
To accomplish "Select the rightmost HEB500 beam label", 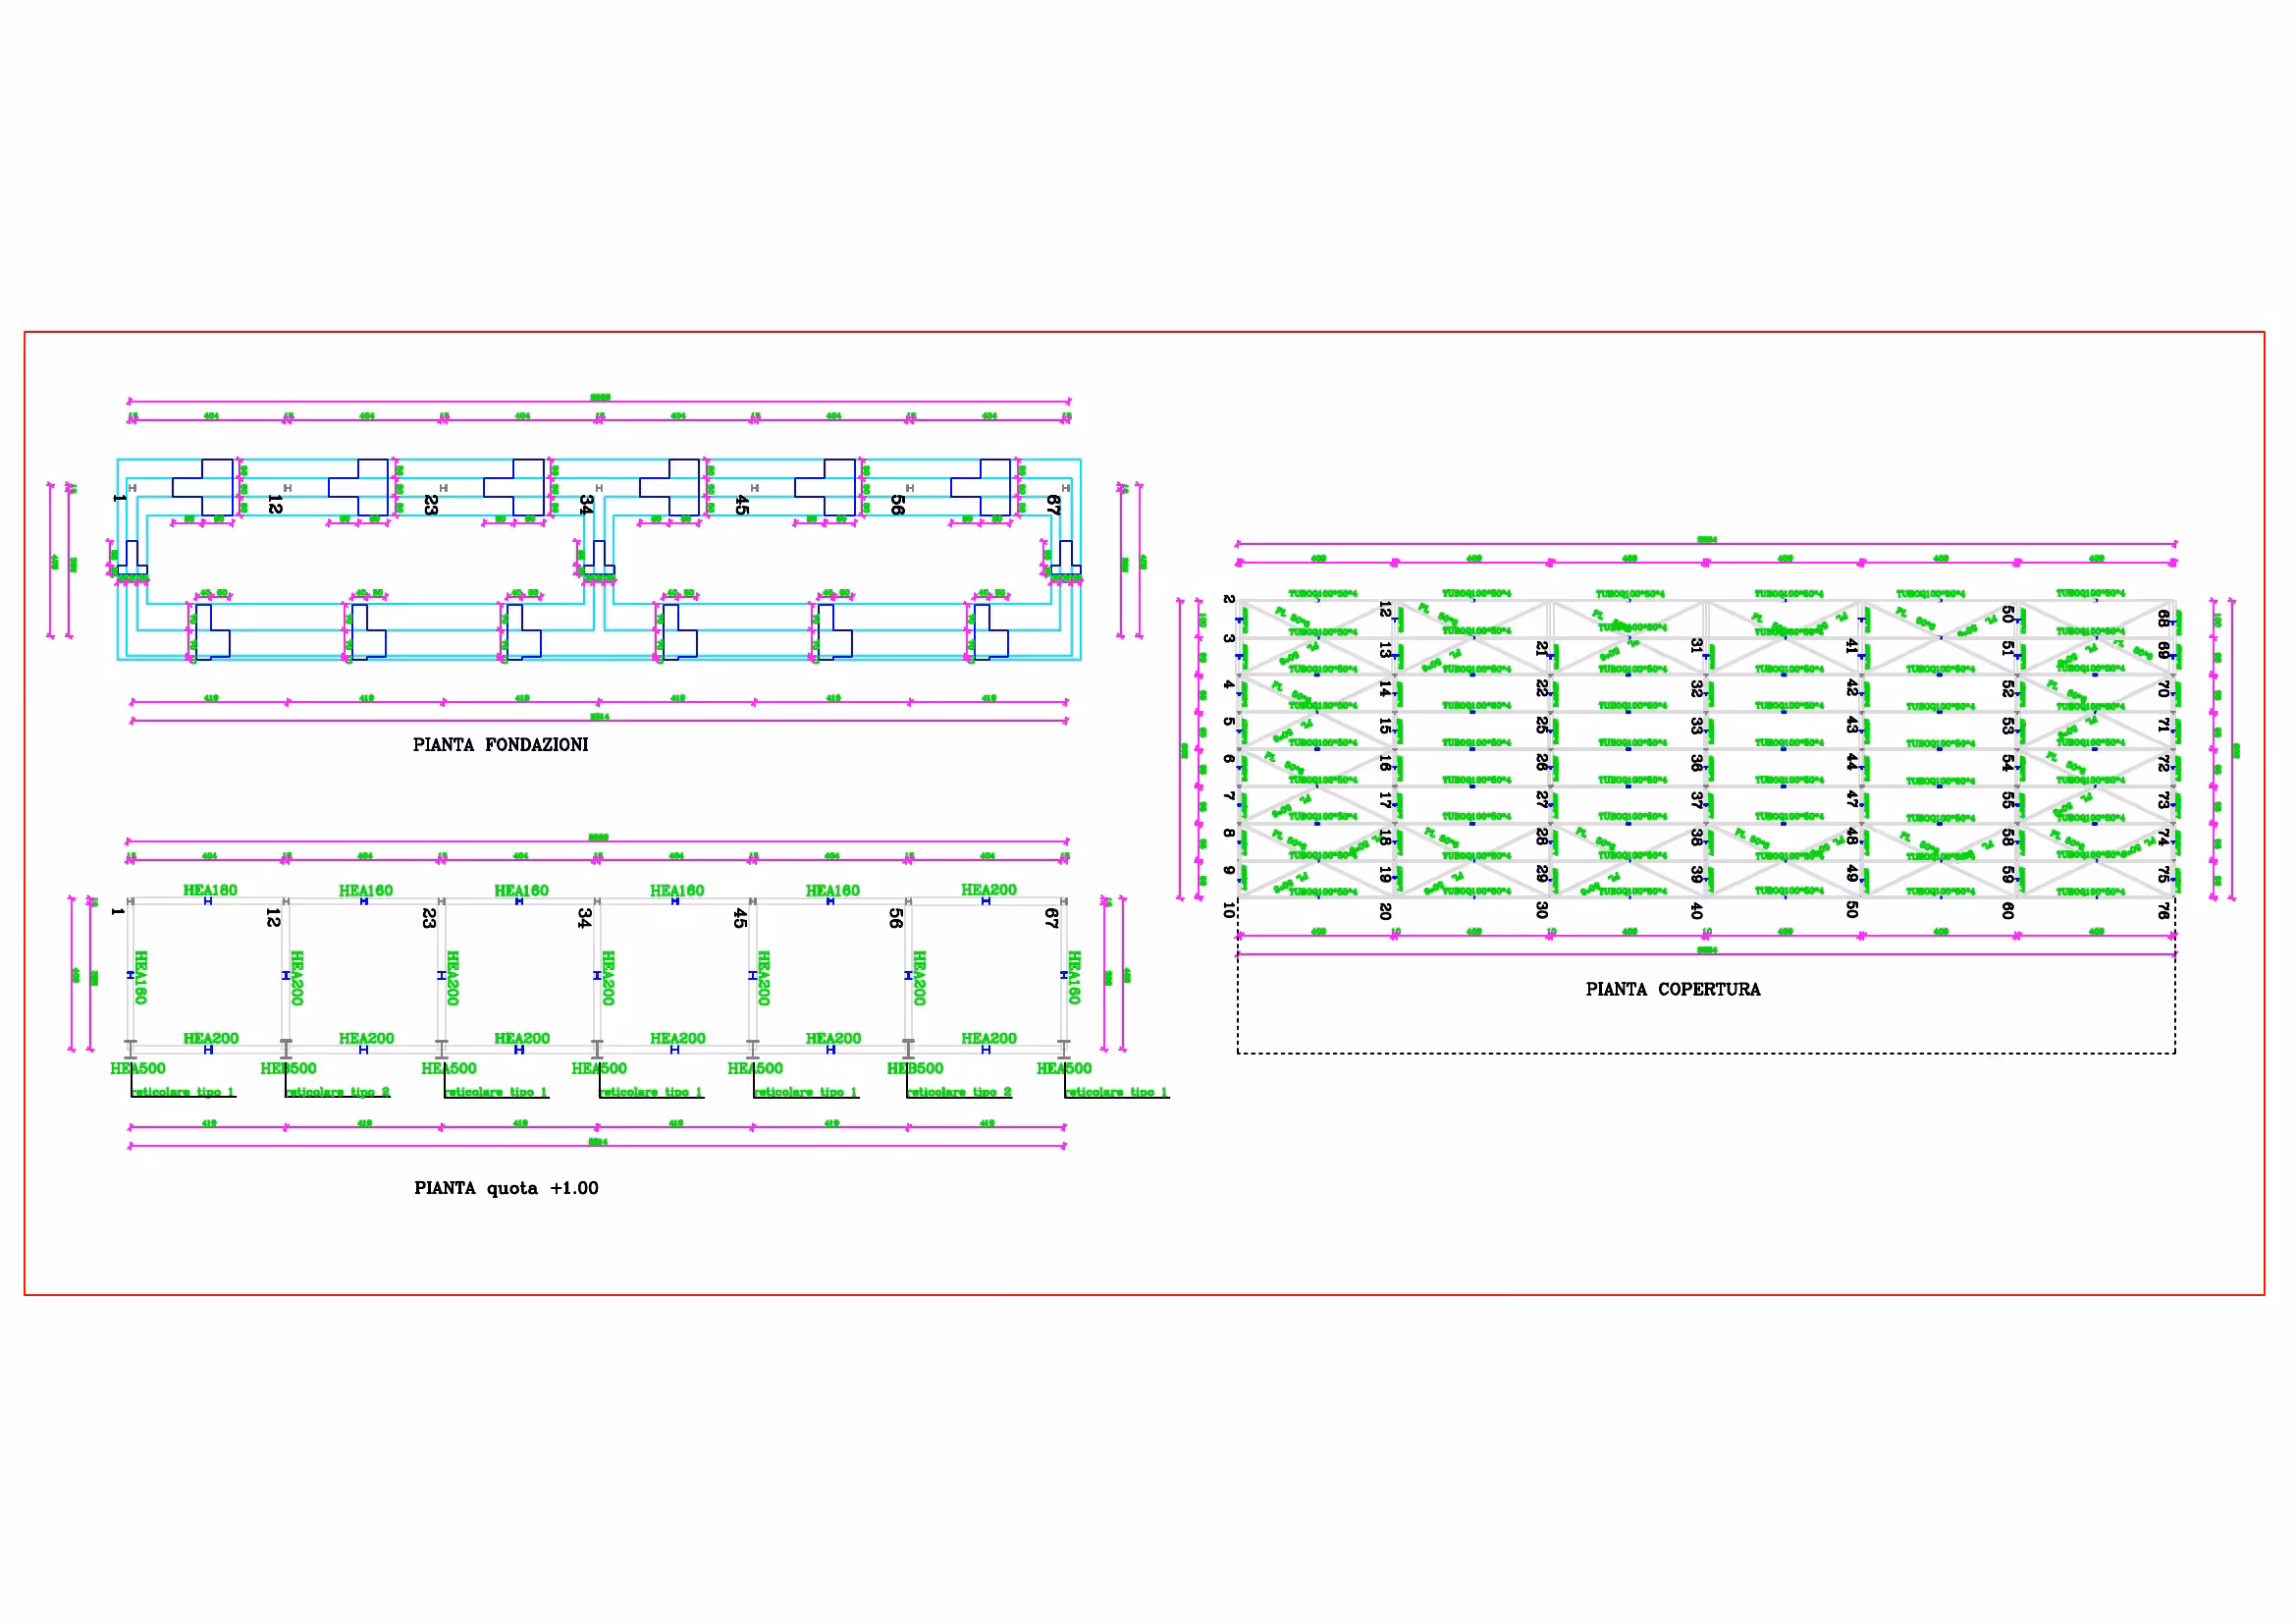I will pyautogui.click(x=914, y=1068).
